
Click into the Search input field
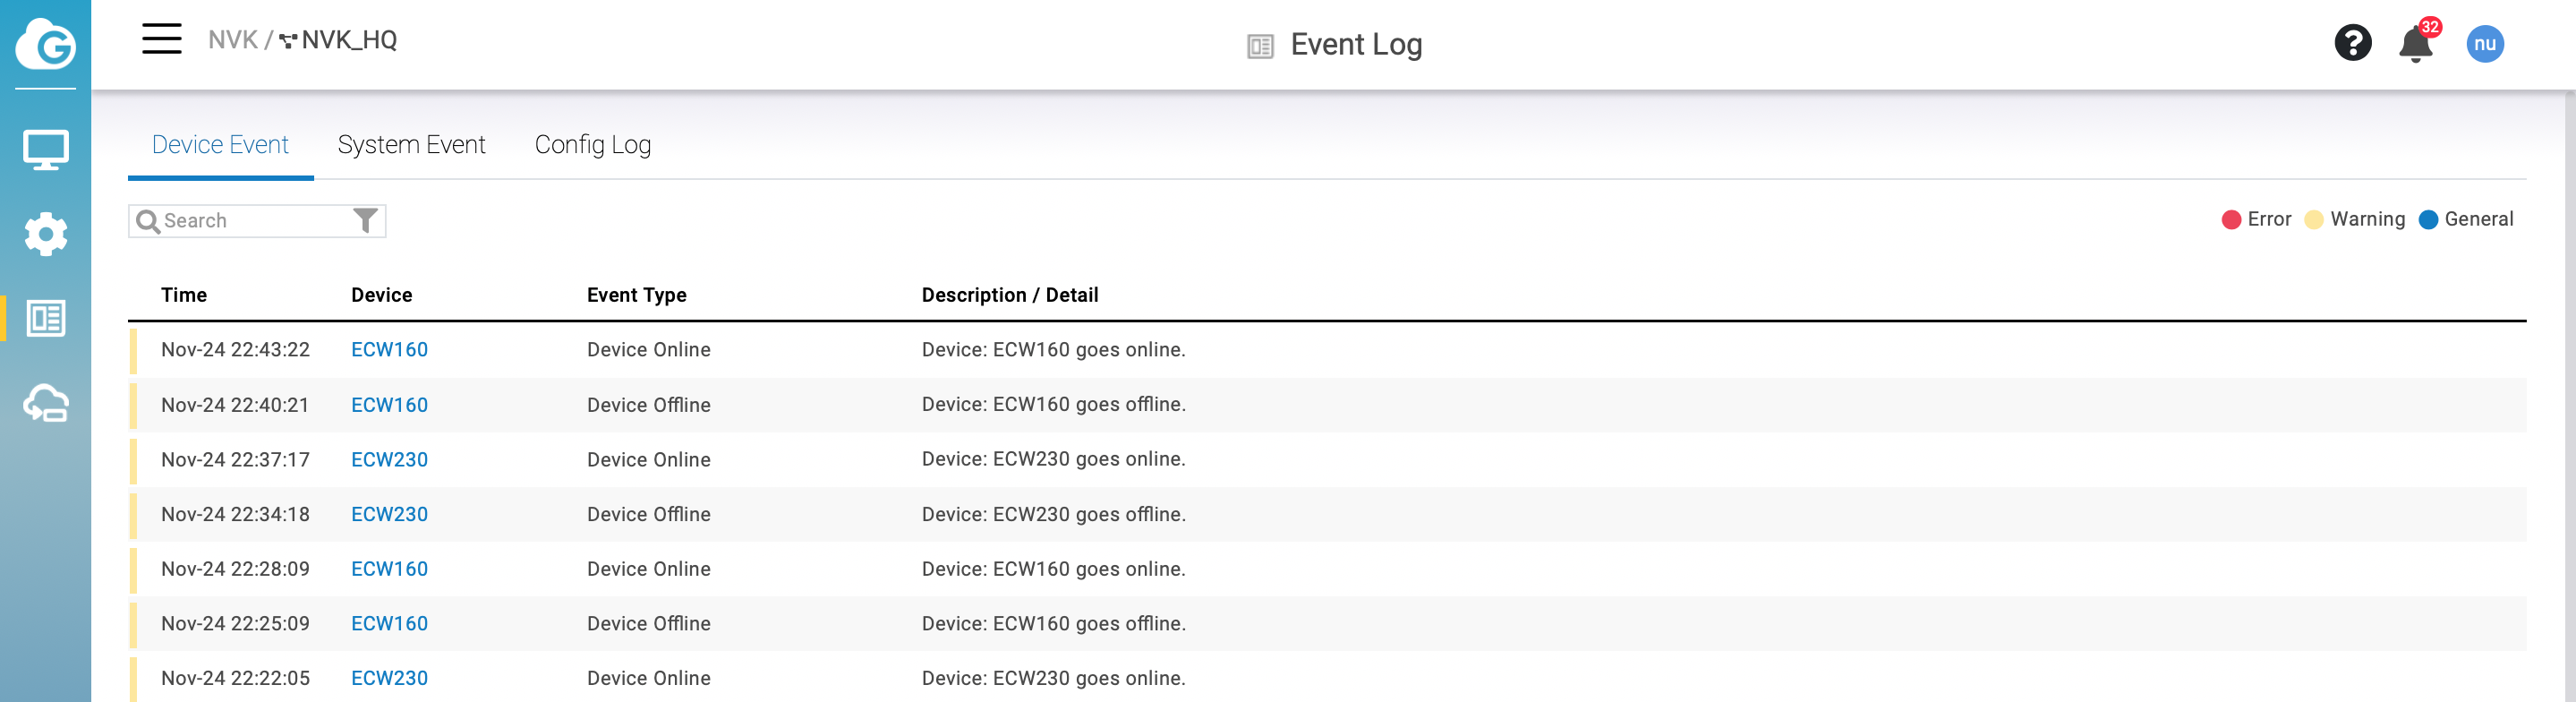(x=257, y=221)
